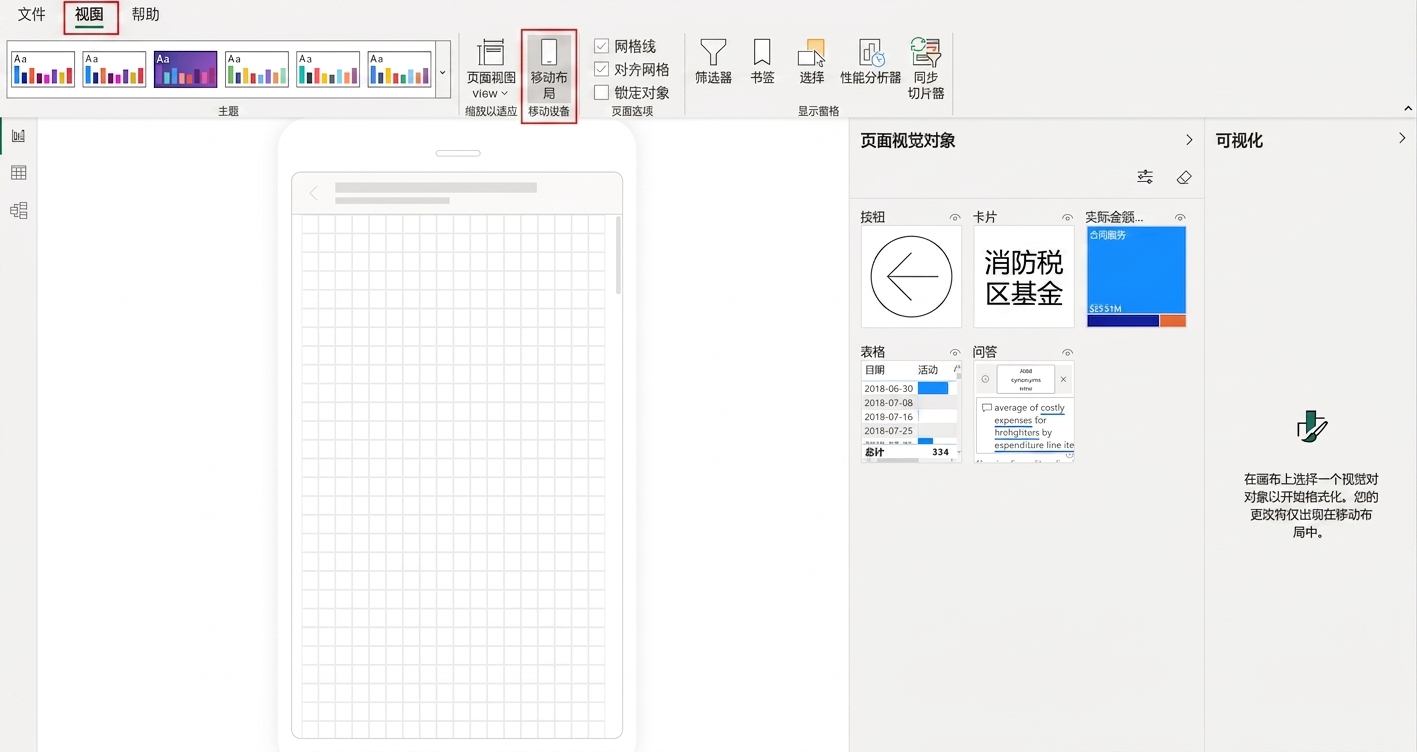Select the 问答 Q&A visual thumbnail

click(x=1024, y=411)
